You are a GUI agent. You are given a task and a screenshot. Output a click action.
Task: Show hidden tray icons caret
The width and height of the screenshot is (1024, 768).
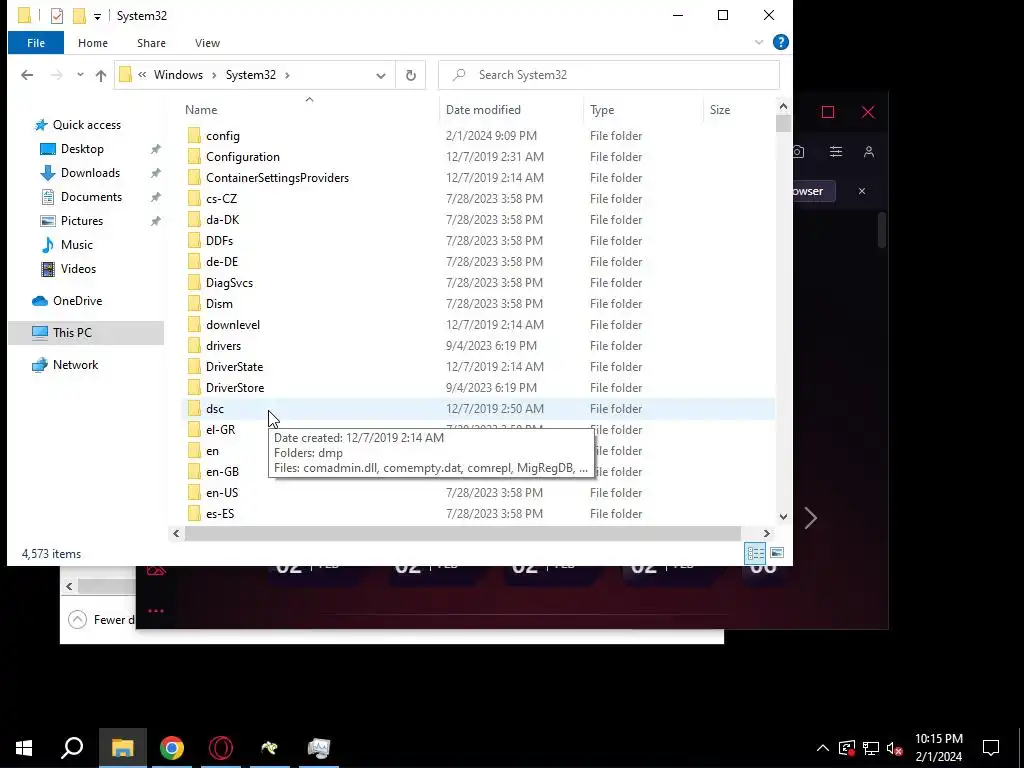pyautogui.click(x=823, y=748)
